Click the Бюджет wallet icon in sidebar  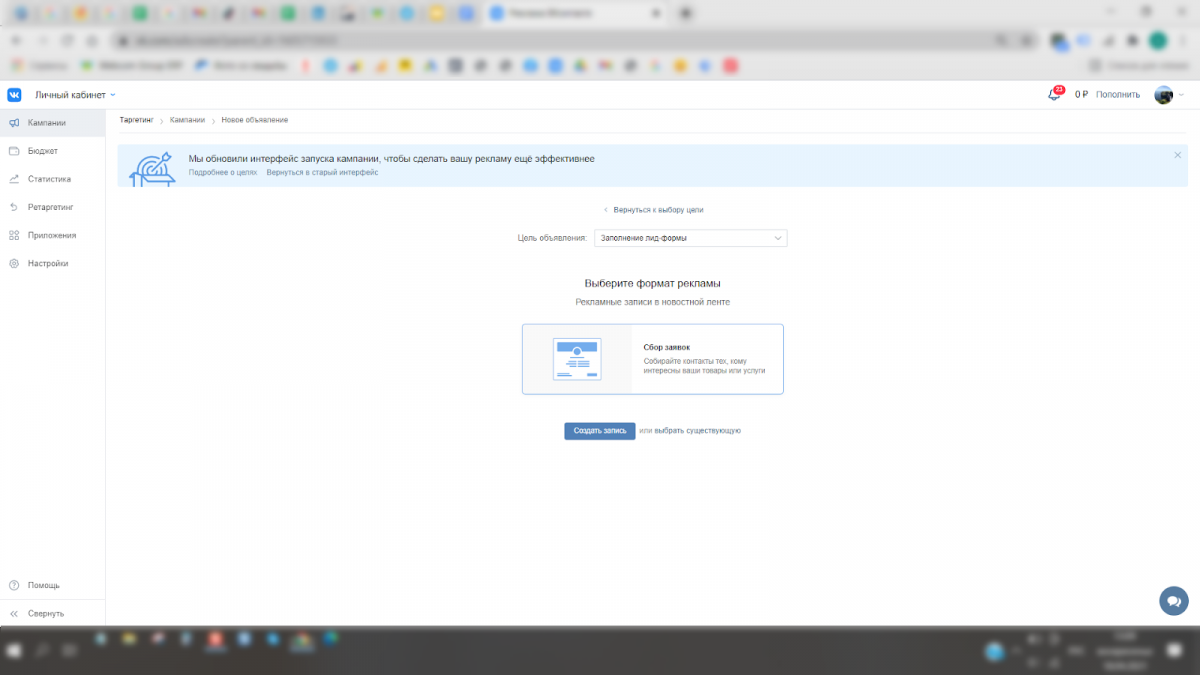coord(14,151)
